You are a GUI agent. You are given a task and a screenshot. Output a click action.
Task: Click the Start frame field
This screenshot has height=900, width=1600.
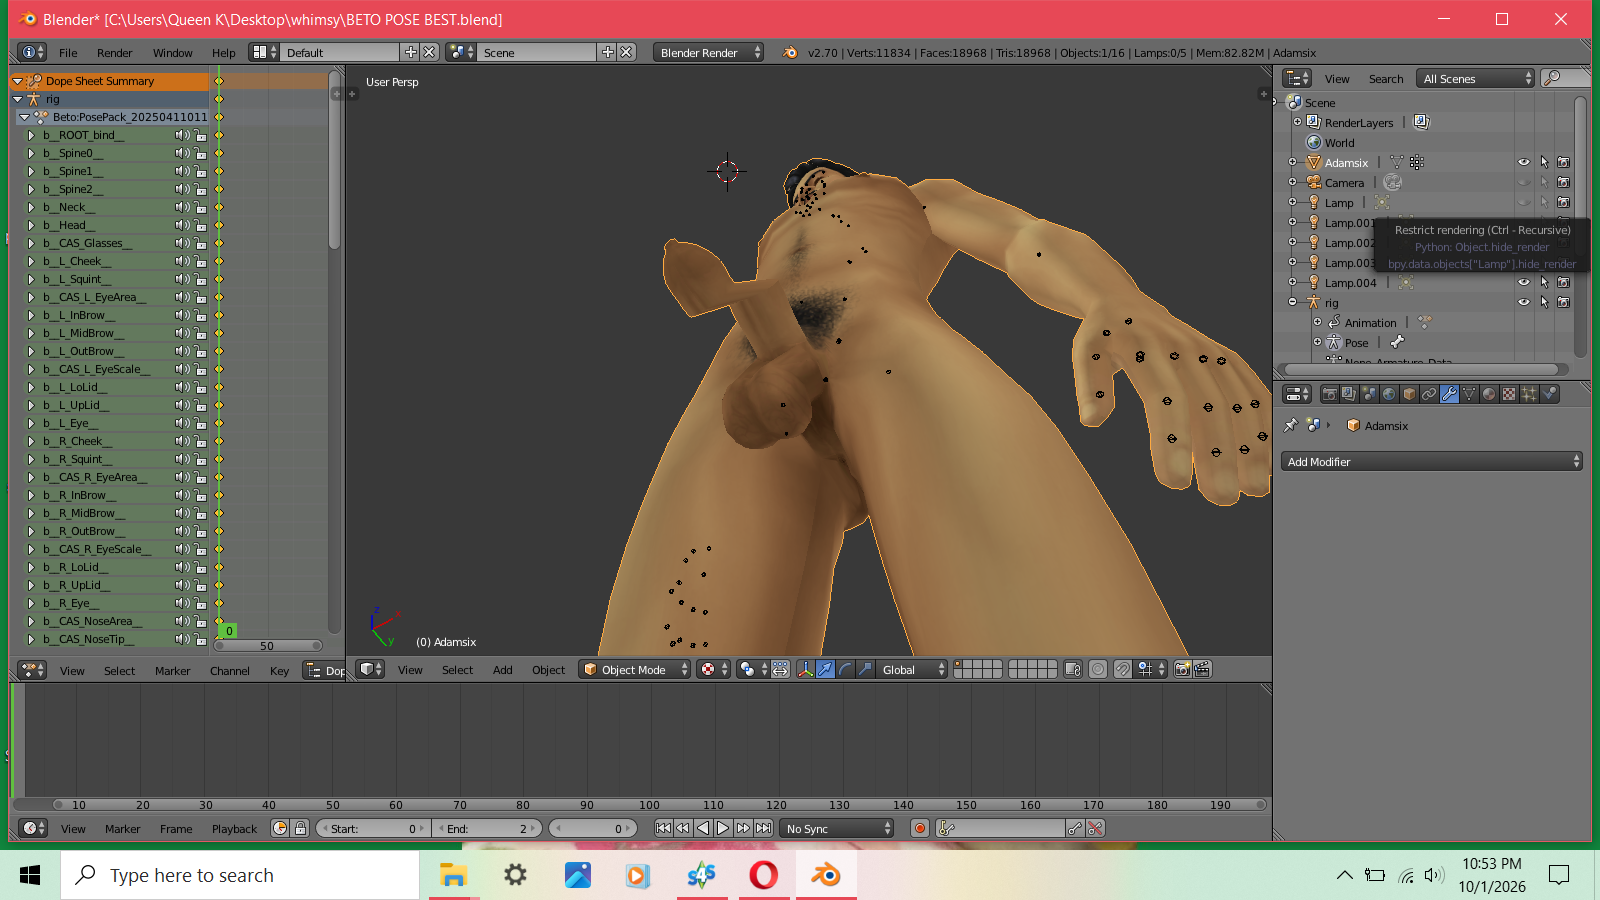coord(373,828)
